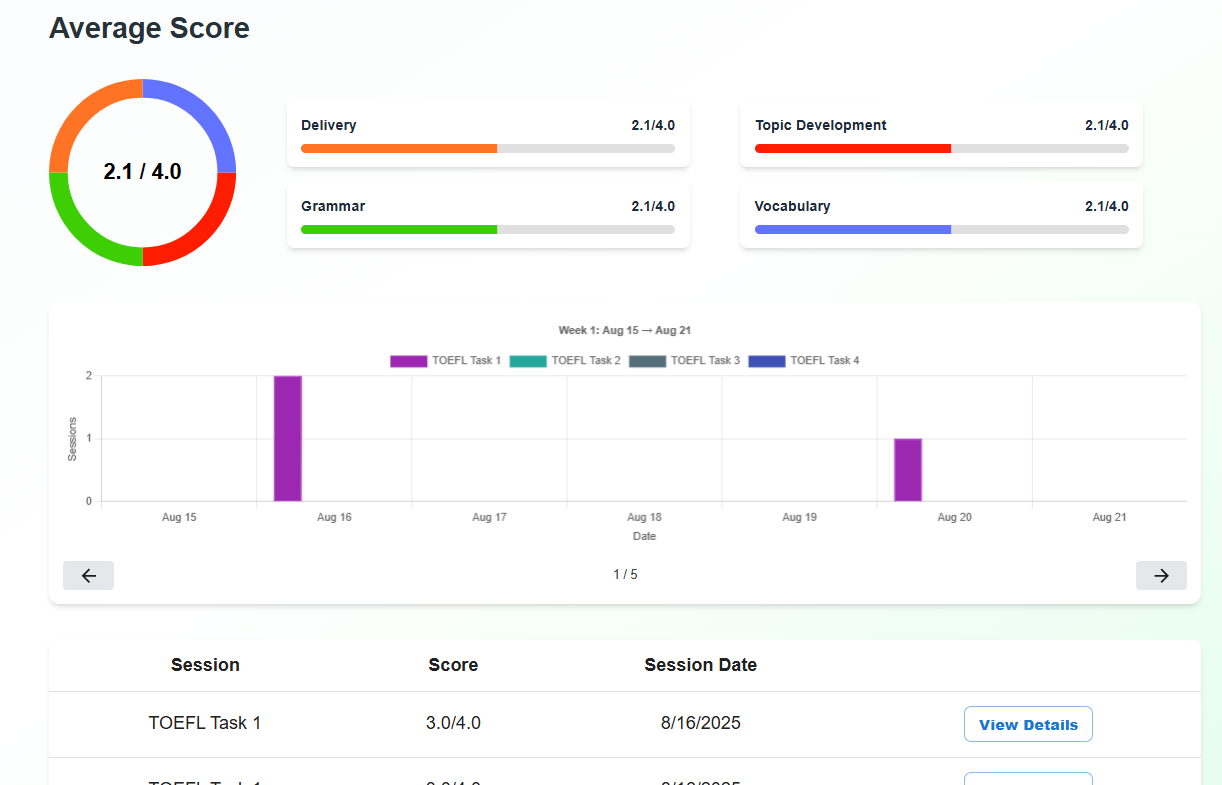1222x785 pixels.
Task: Click the Session column header
Action: (205, 665)
